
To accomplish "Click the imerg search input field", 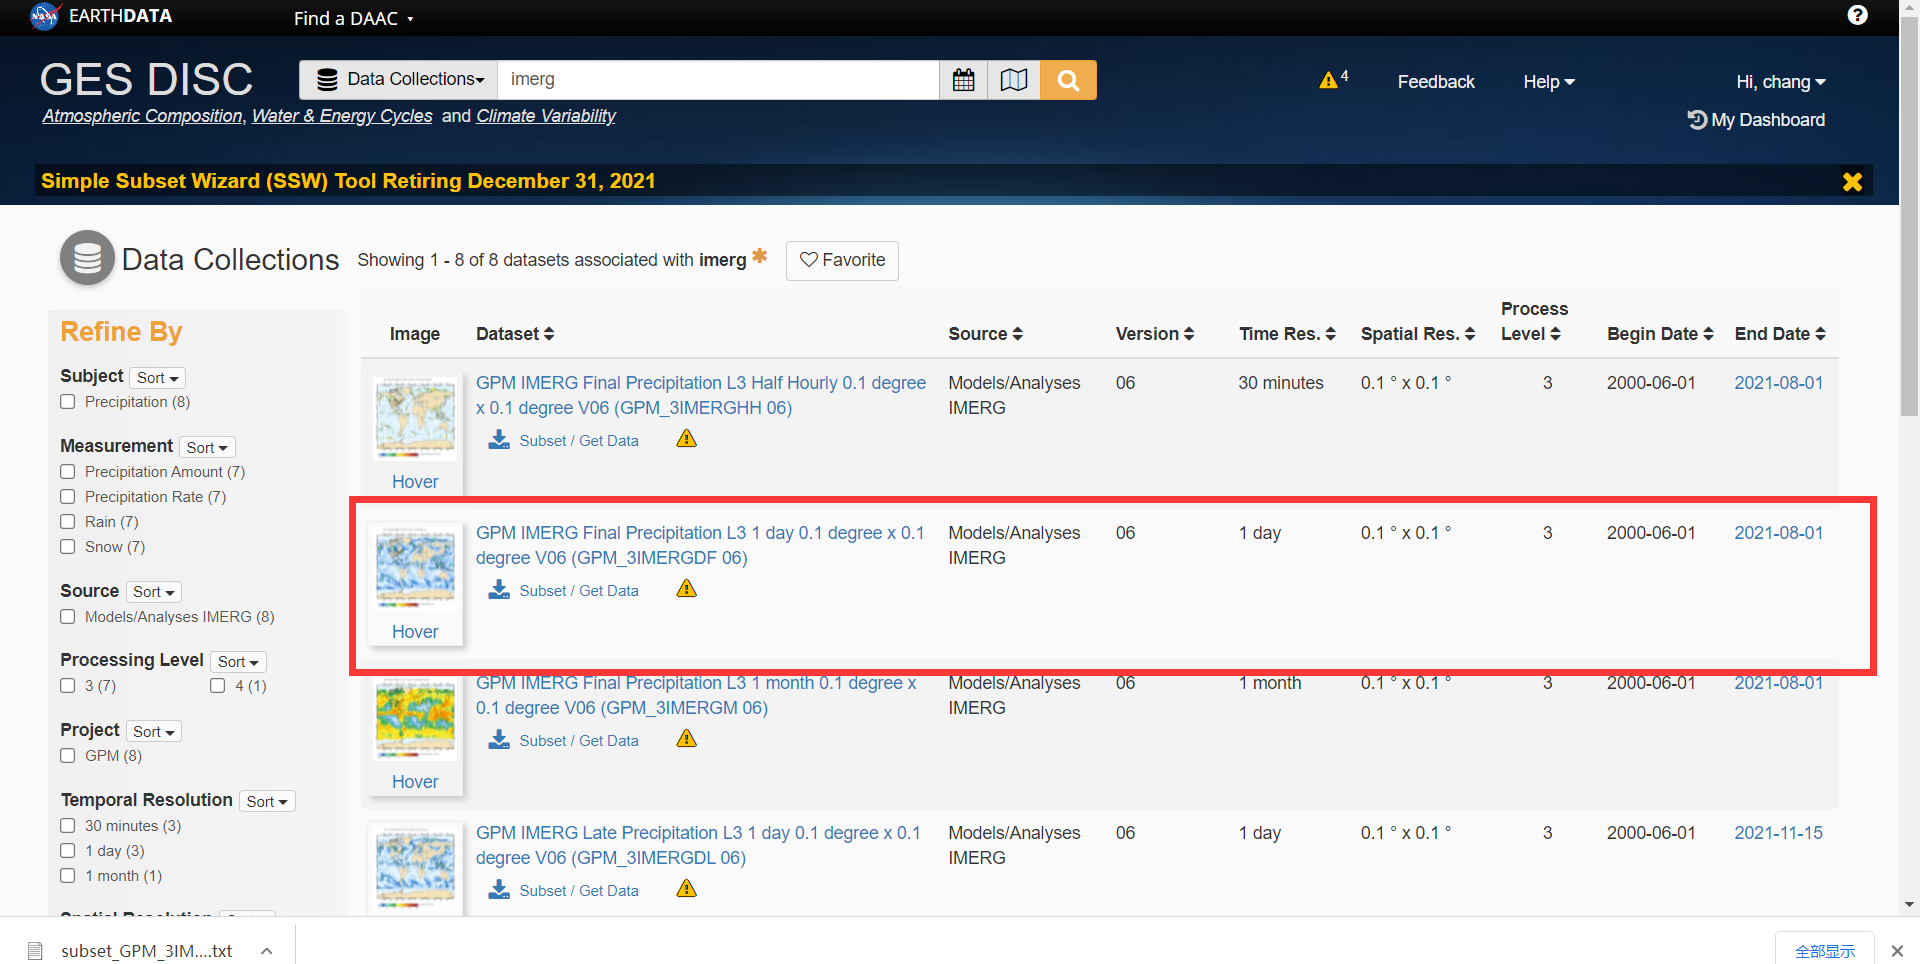I will [x=718, y=80].
